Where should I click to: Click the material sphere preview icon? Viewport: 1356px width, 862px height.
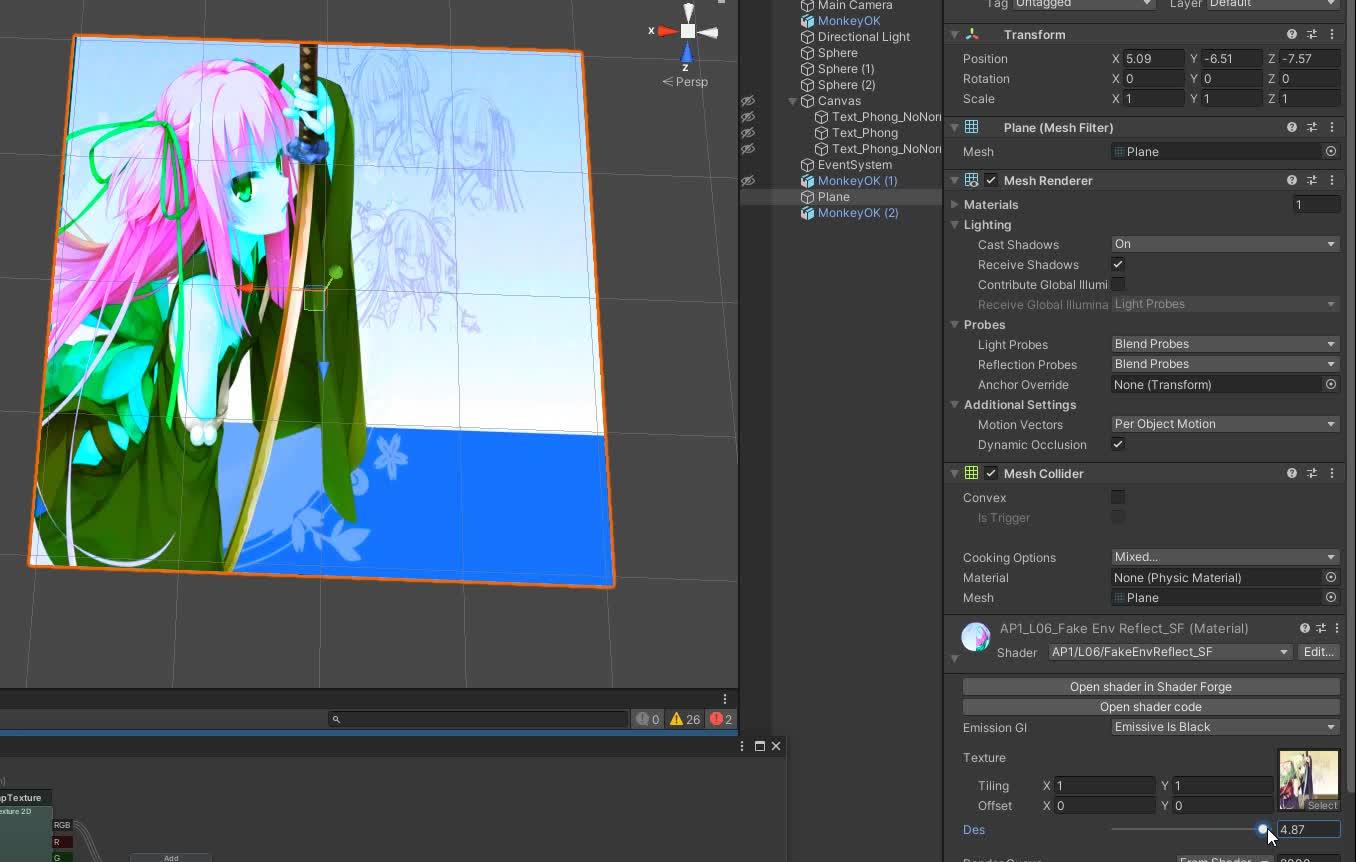tap(976, 636)
